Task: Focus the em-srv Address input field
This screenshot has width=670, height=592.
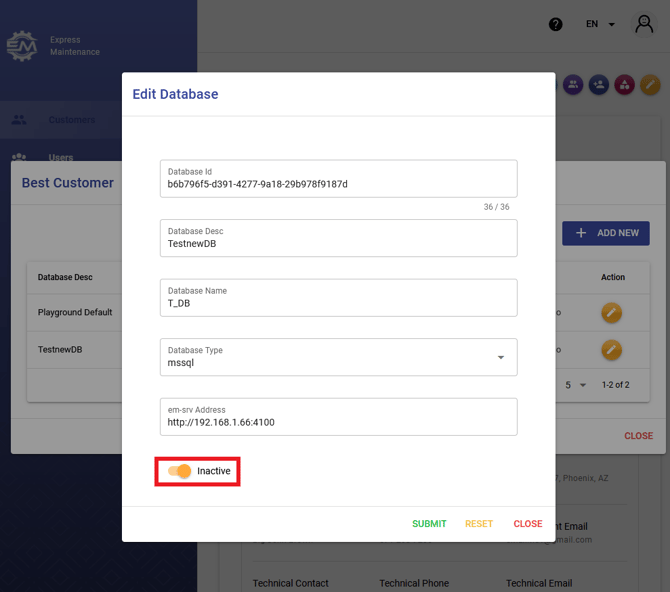Action: pyautogui.click(x=338, y=422)
